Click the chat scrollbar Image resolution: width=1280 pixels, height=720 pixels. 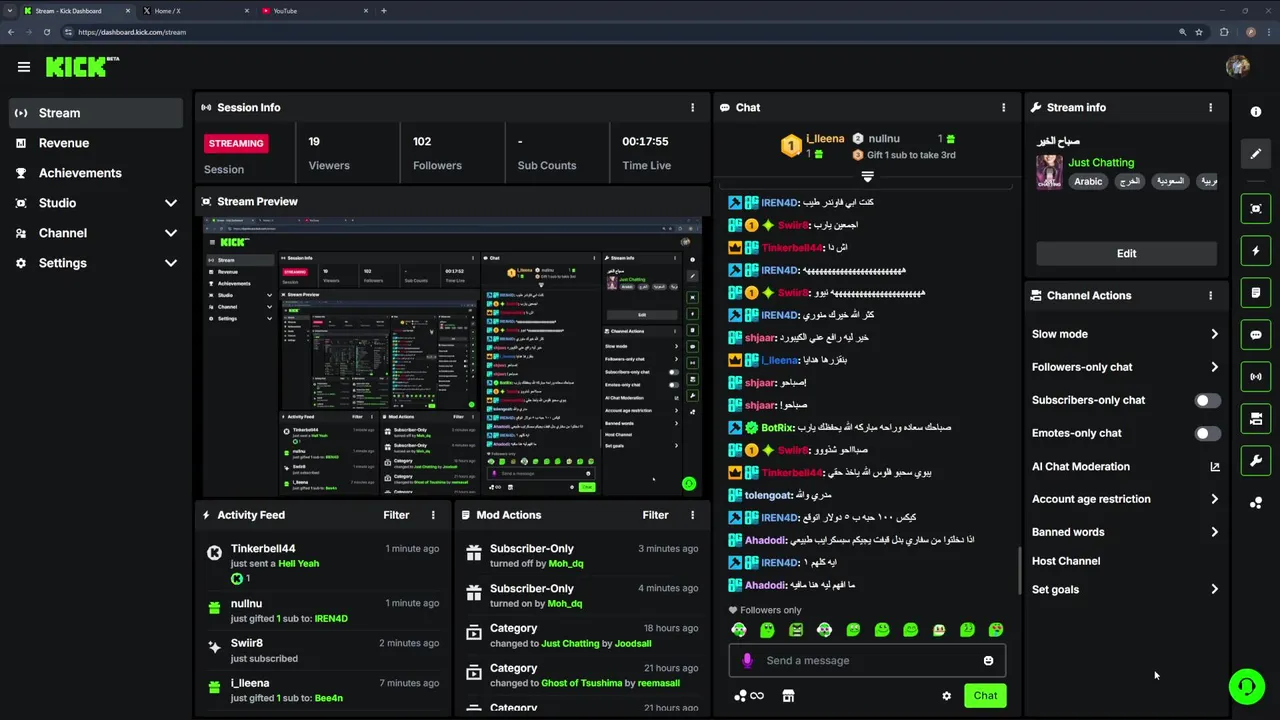(x=1020, y=572)
